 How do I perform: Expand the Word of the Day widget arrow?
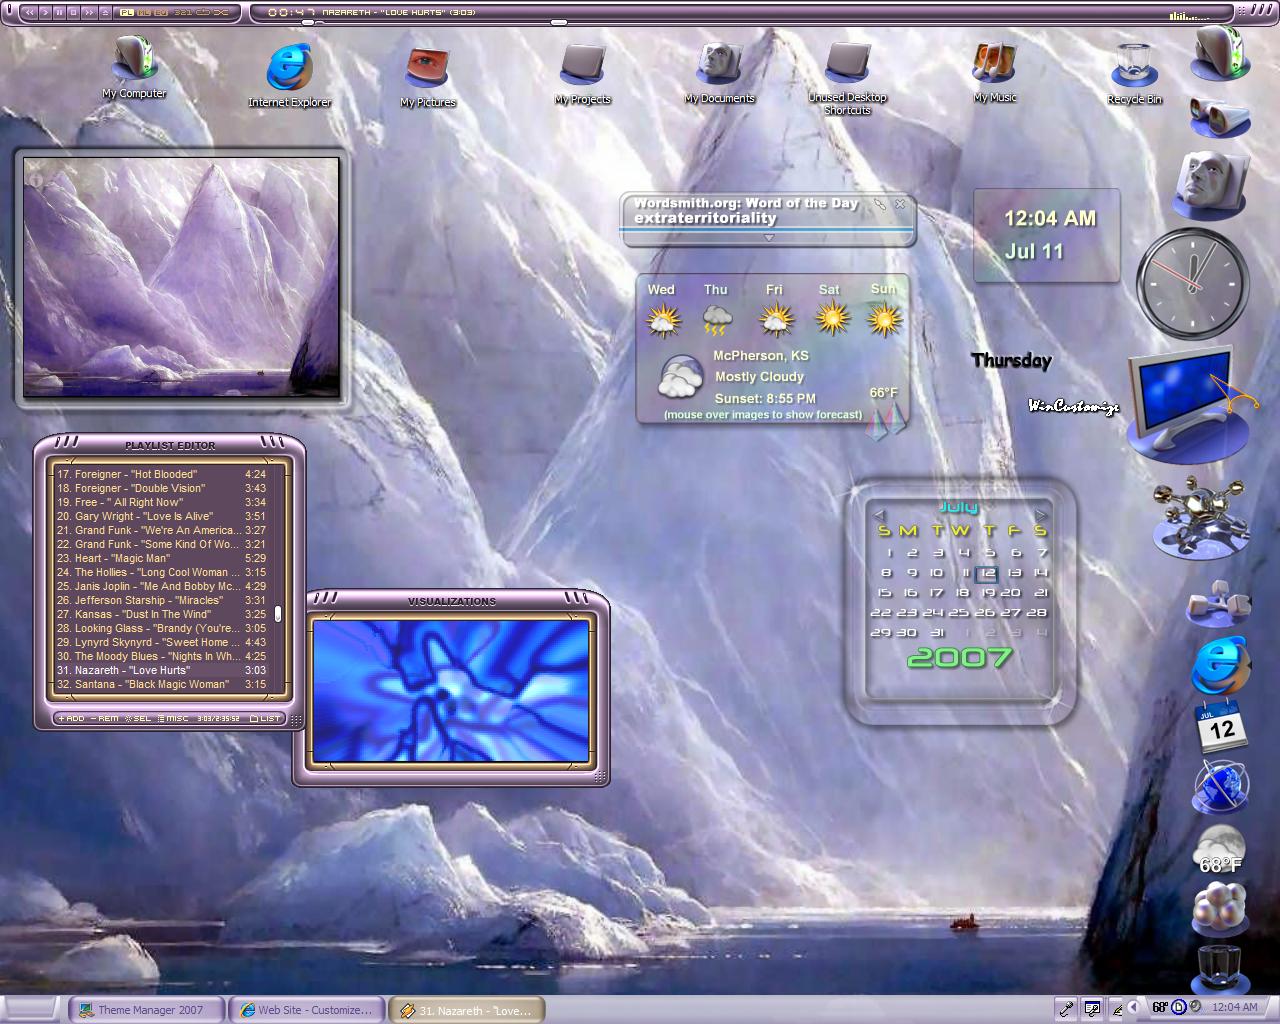coord(769,238)
